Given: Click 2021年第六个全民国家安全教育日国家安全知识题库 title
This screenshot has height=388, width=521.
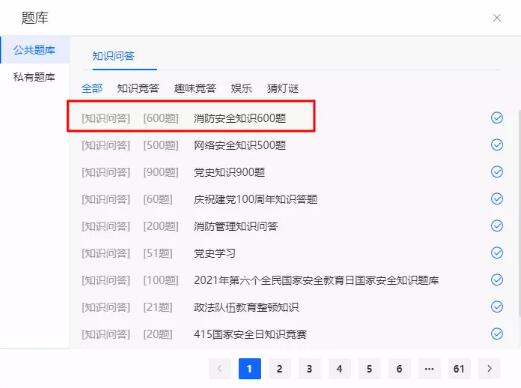Looking at the screenshot, I should click(316, 280).
